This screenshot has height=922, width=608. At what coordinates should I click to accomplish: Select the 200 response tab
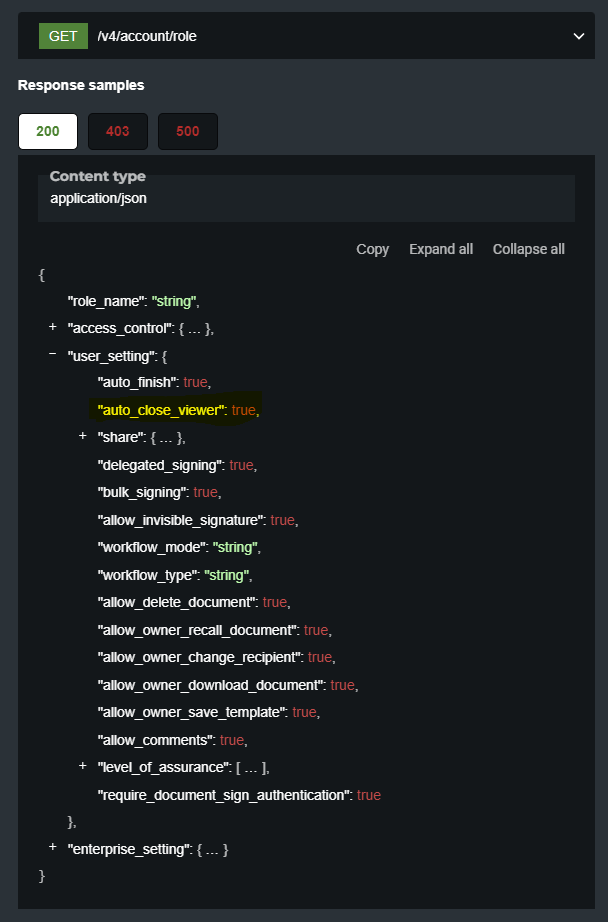48,131
